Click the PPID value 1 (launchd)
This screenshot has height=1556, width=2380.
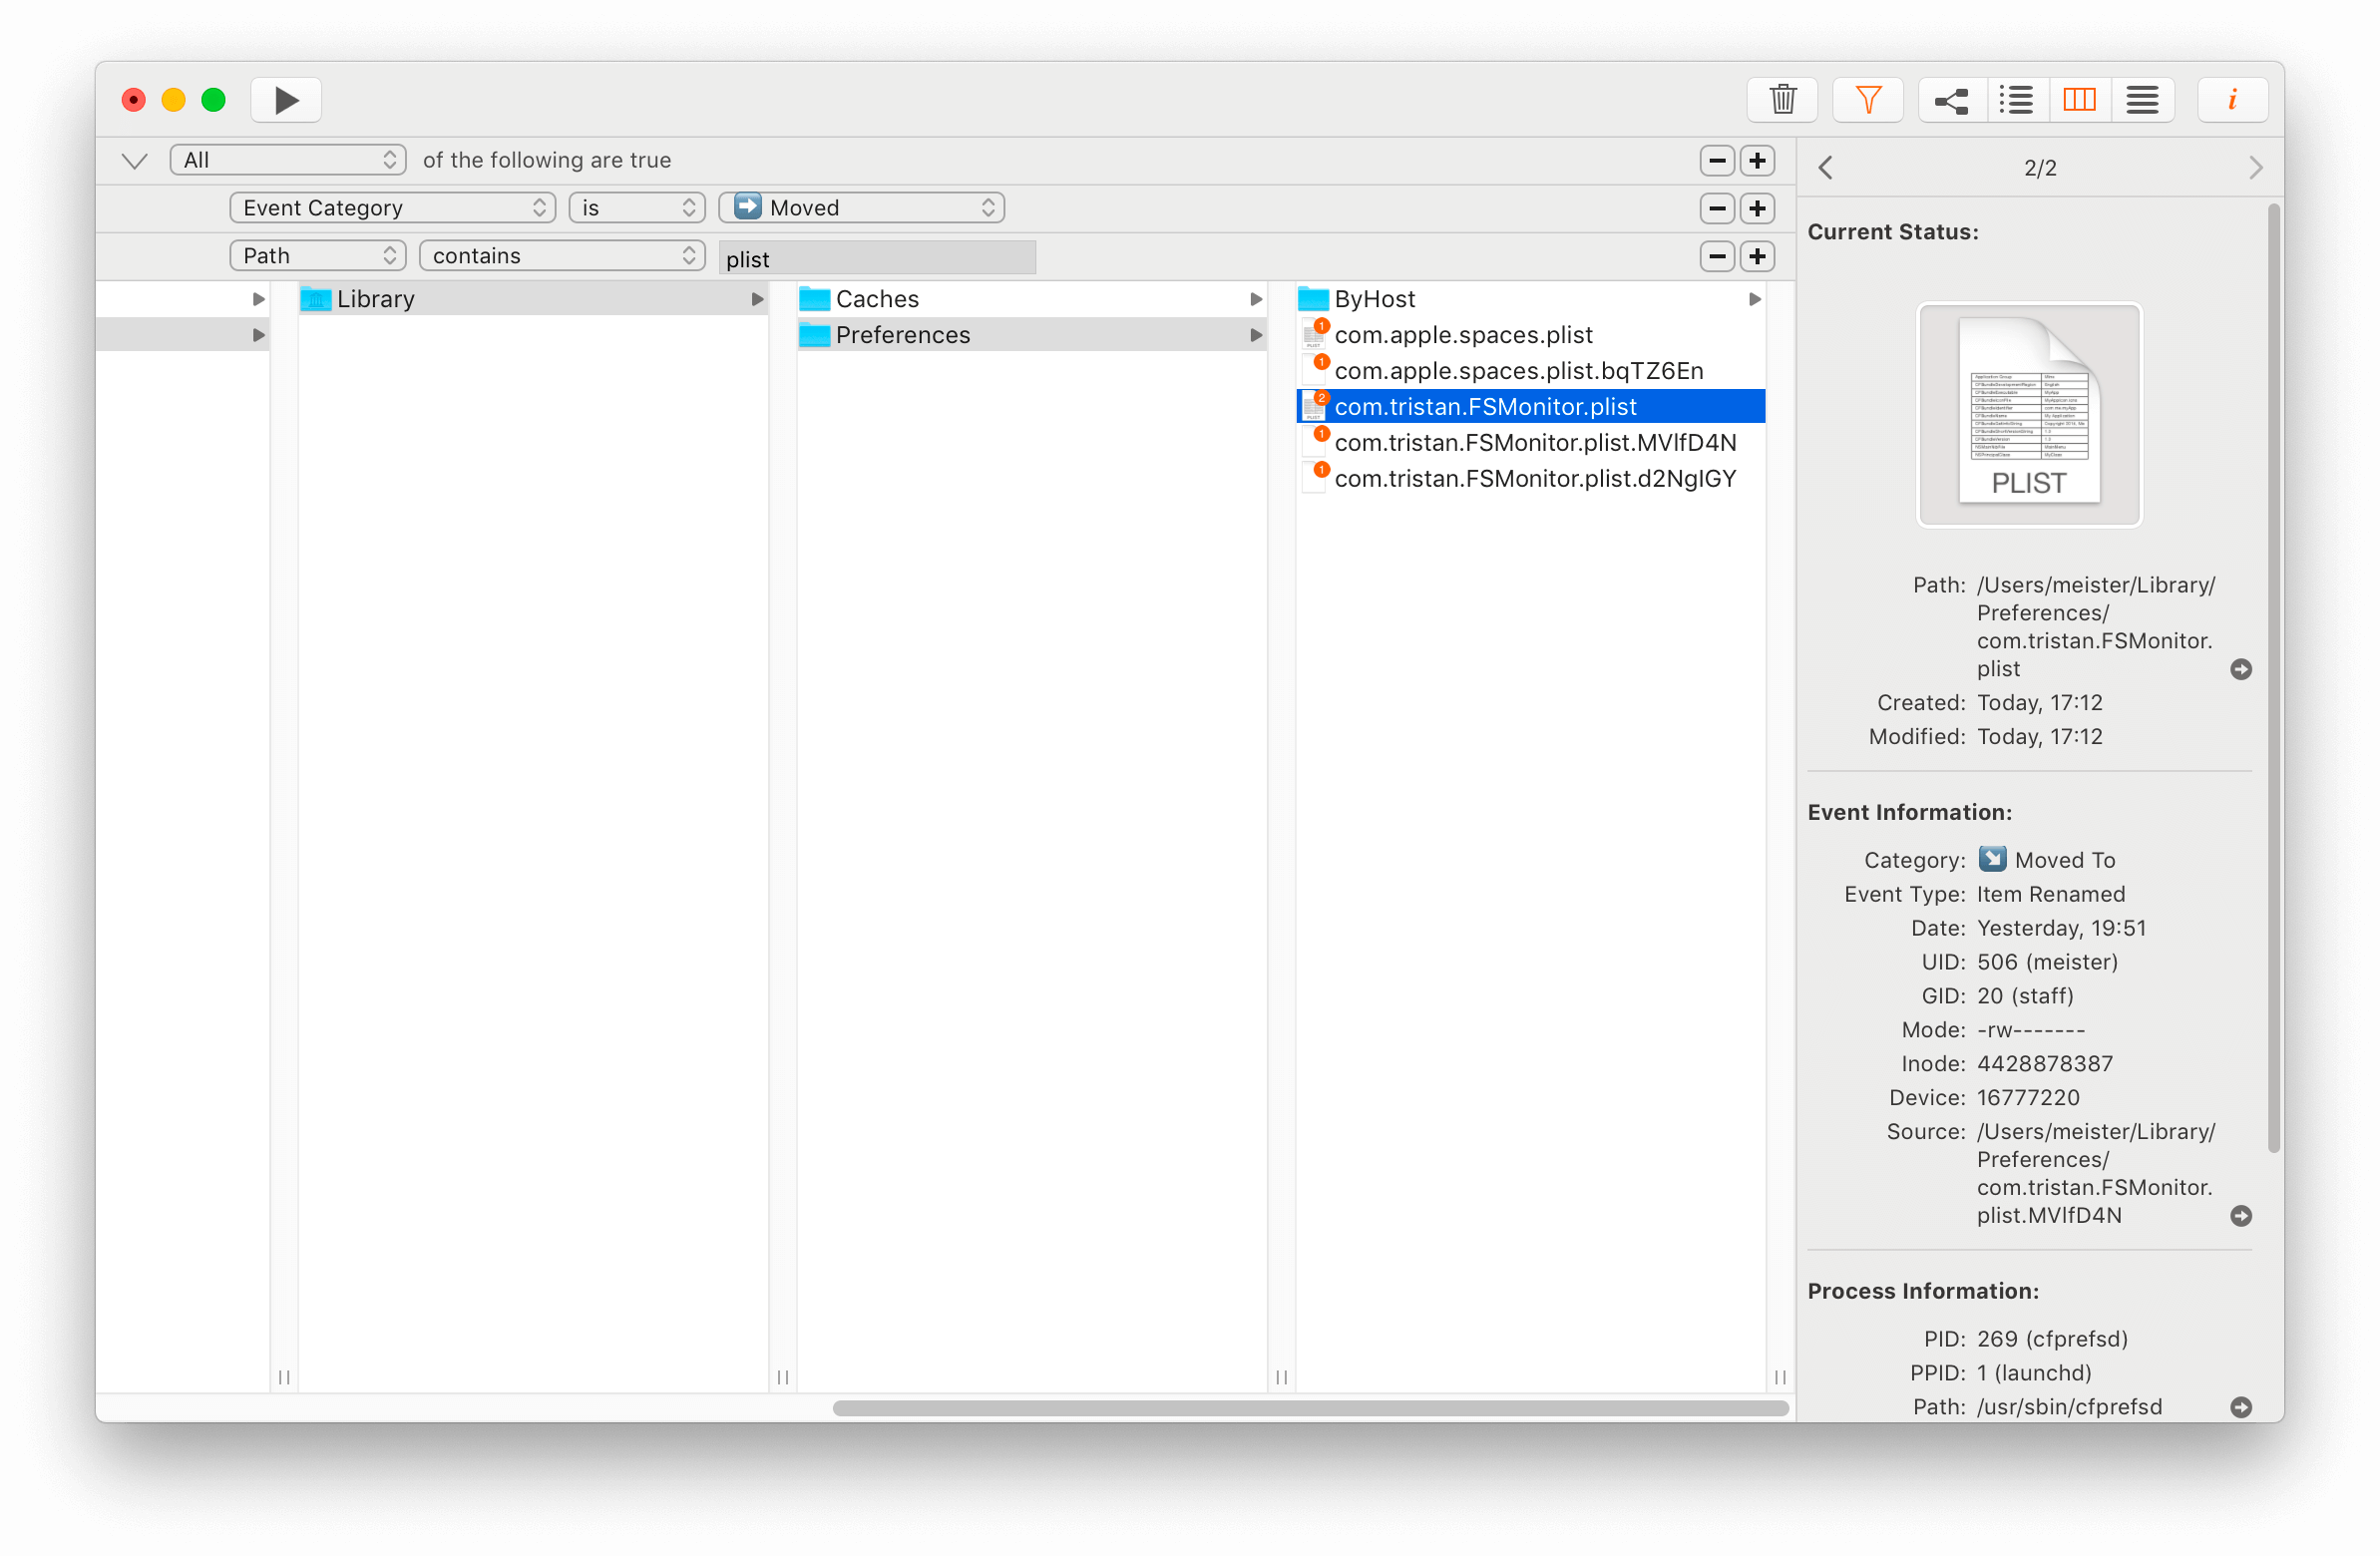coord(2033,1373)
